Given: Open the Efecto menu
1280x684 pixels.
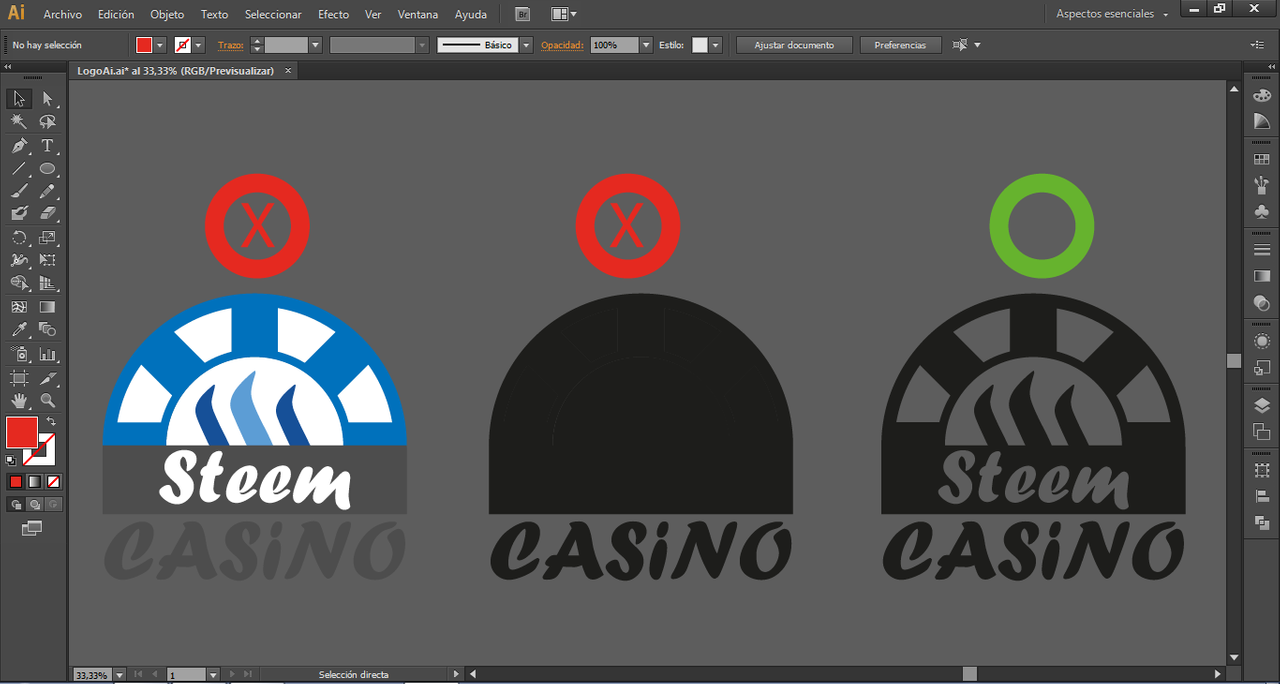Looking at the screenshot, I should click(x=334, y=14).
